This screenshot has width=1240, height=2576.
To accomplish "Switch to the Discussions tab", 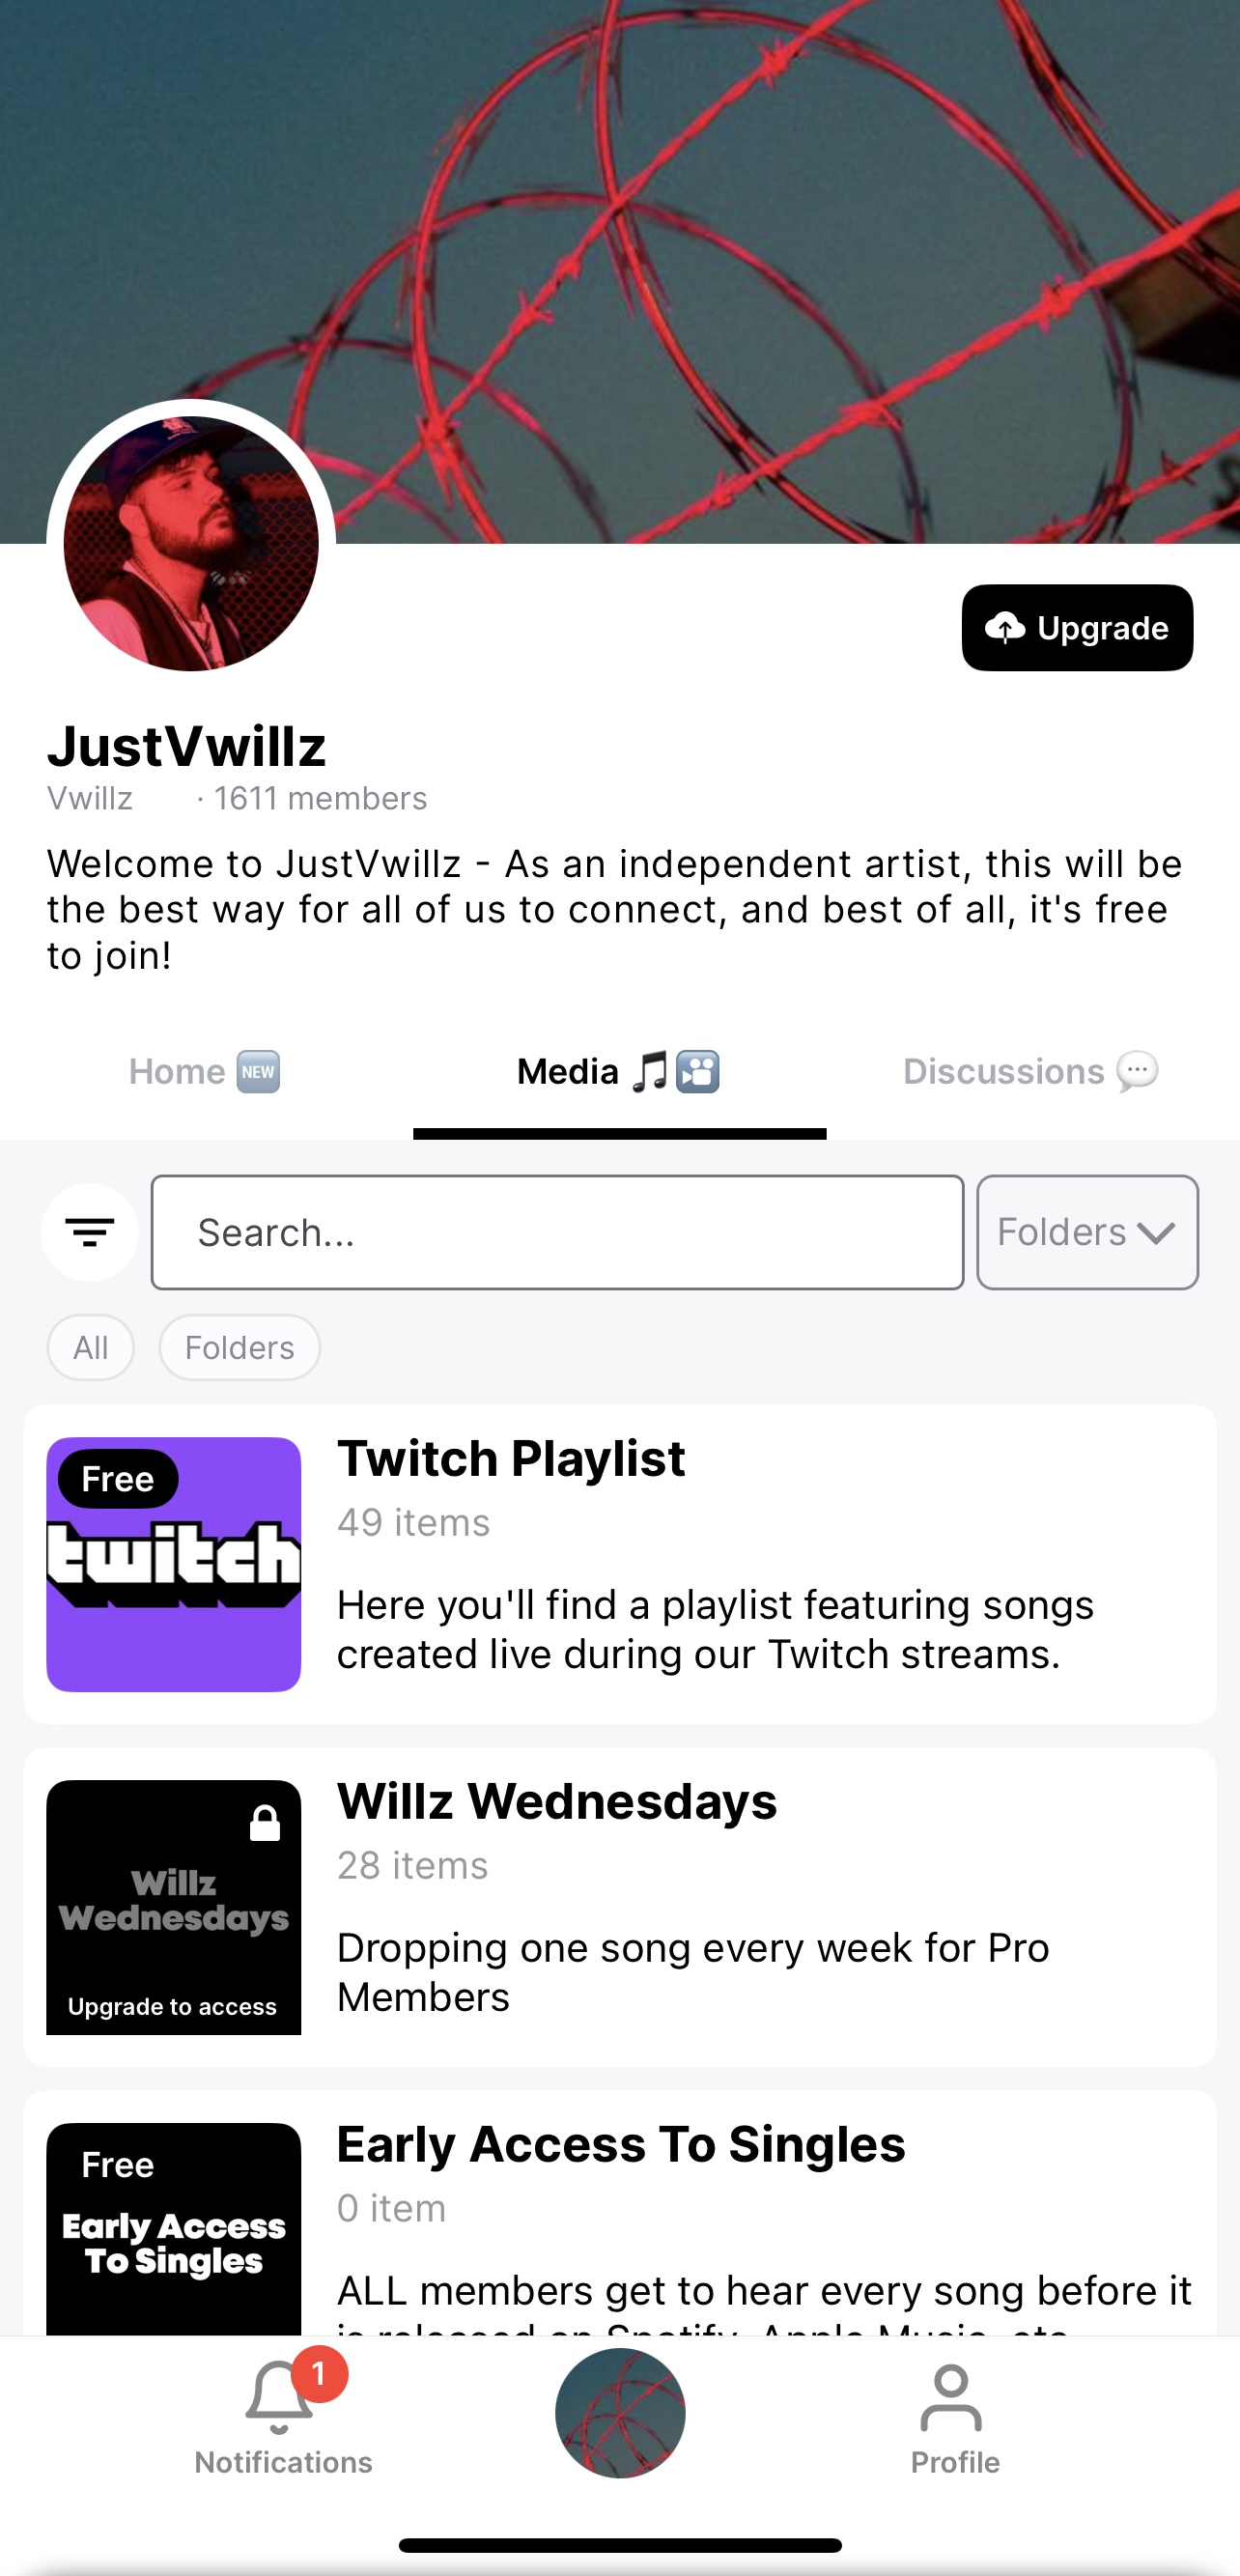I will coord(1032,1071).
